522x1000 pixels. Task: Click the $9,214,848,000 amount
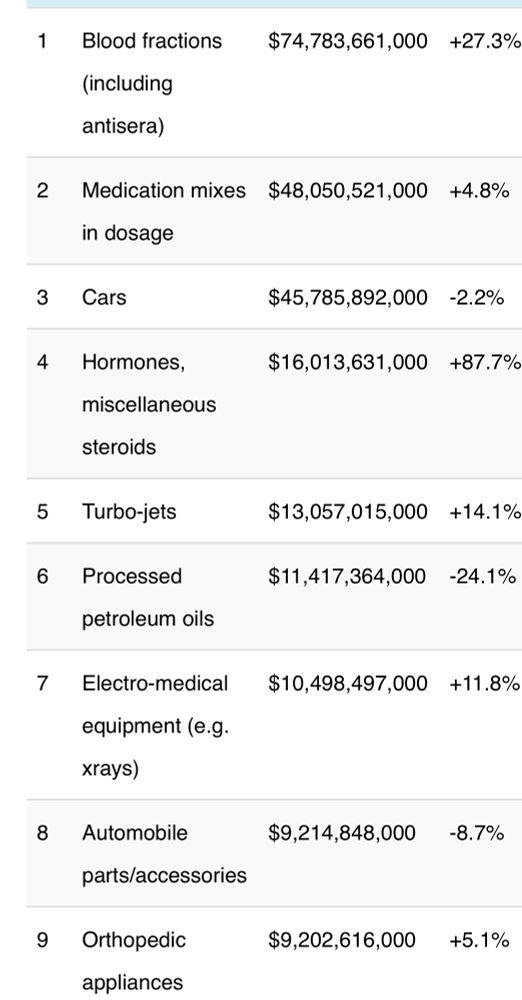coord(341,833)
